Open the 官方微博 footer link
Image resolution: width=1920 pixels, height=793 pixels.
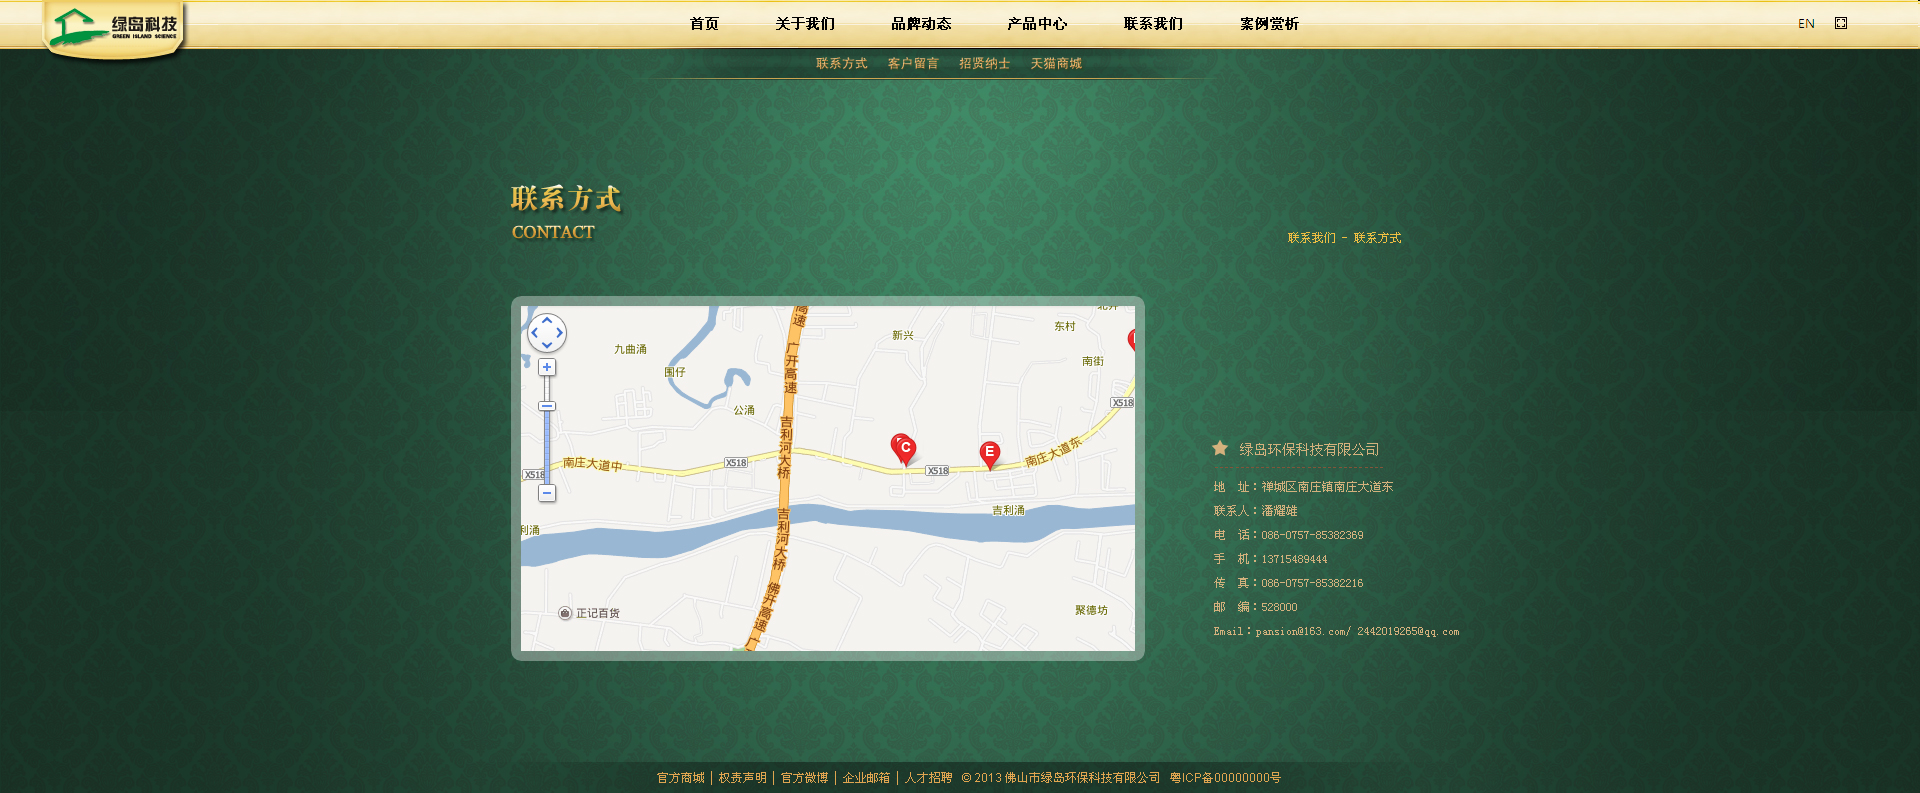(805, 777)
